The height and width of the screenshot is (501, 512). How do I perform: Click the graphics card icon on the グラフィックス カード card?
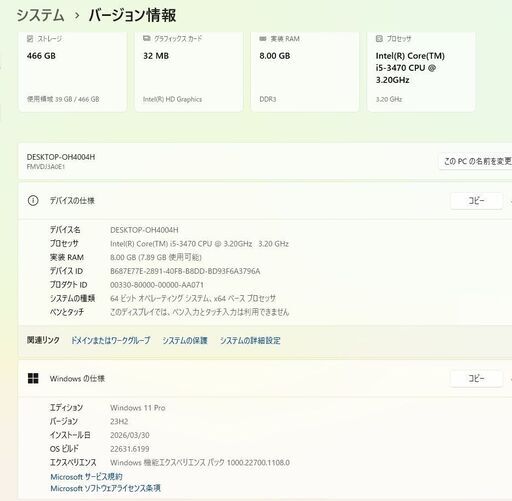coord(146,38)
